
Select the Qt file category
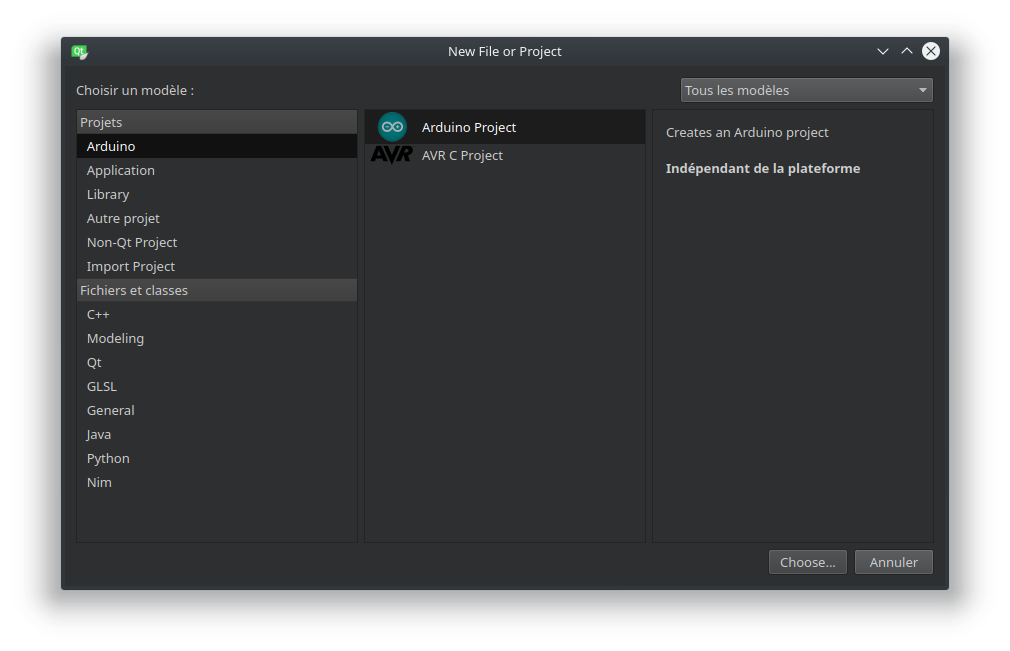(217, 363)
